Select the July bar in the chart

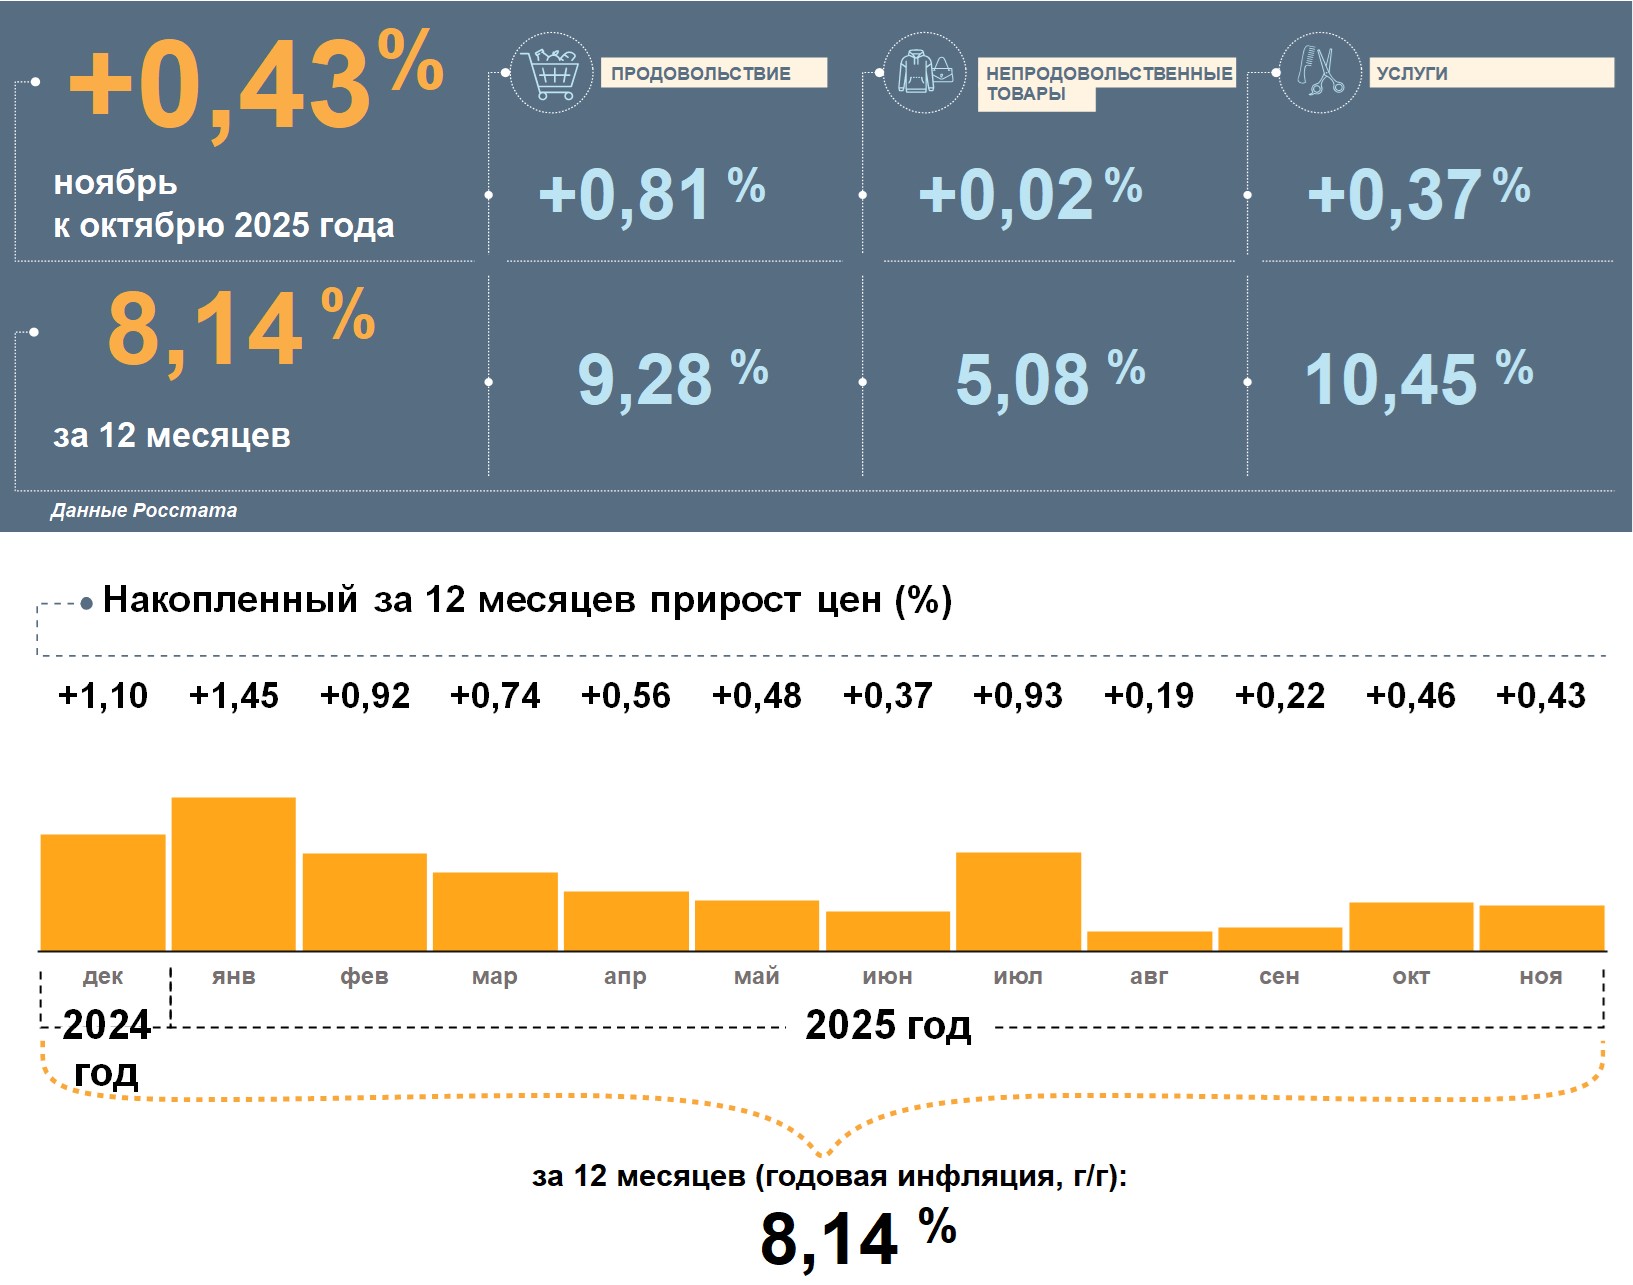(1018, 900)
